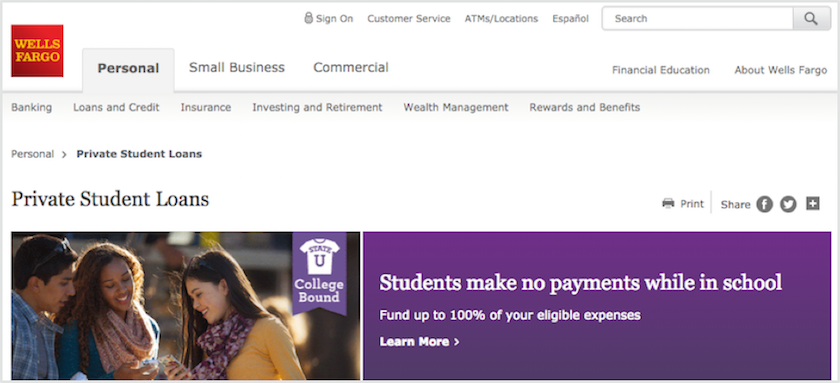The height and width of the screenshot is (383, 840).
Task: Click the search magnifier button
Action: (x=811, y=19)
